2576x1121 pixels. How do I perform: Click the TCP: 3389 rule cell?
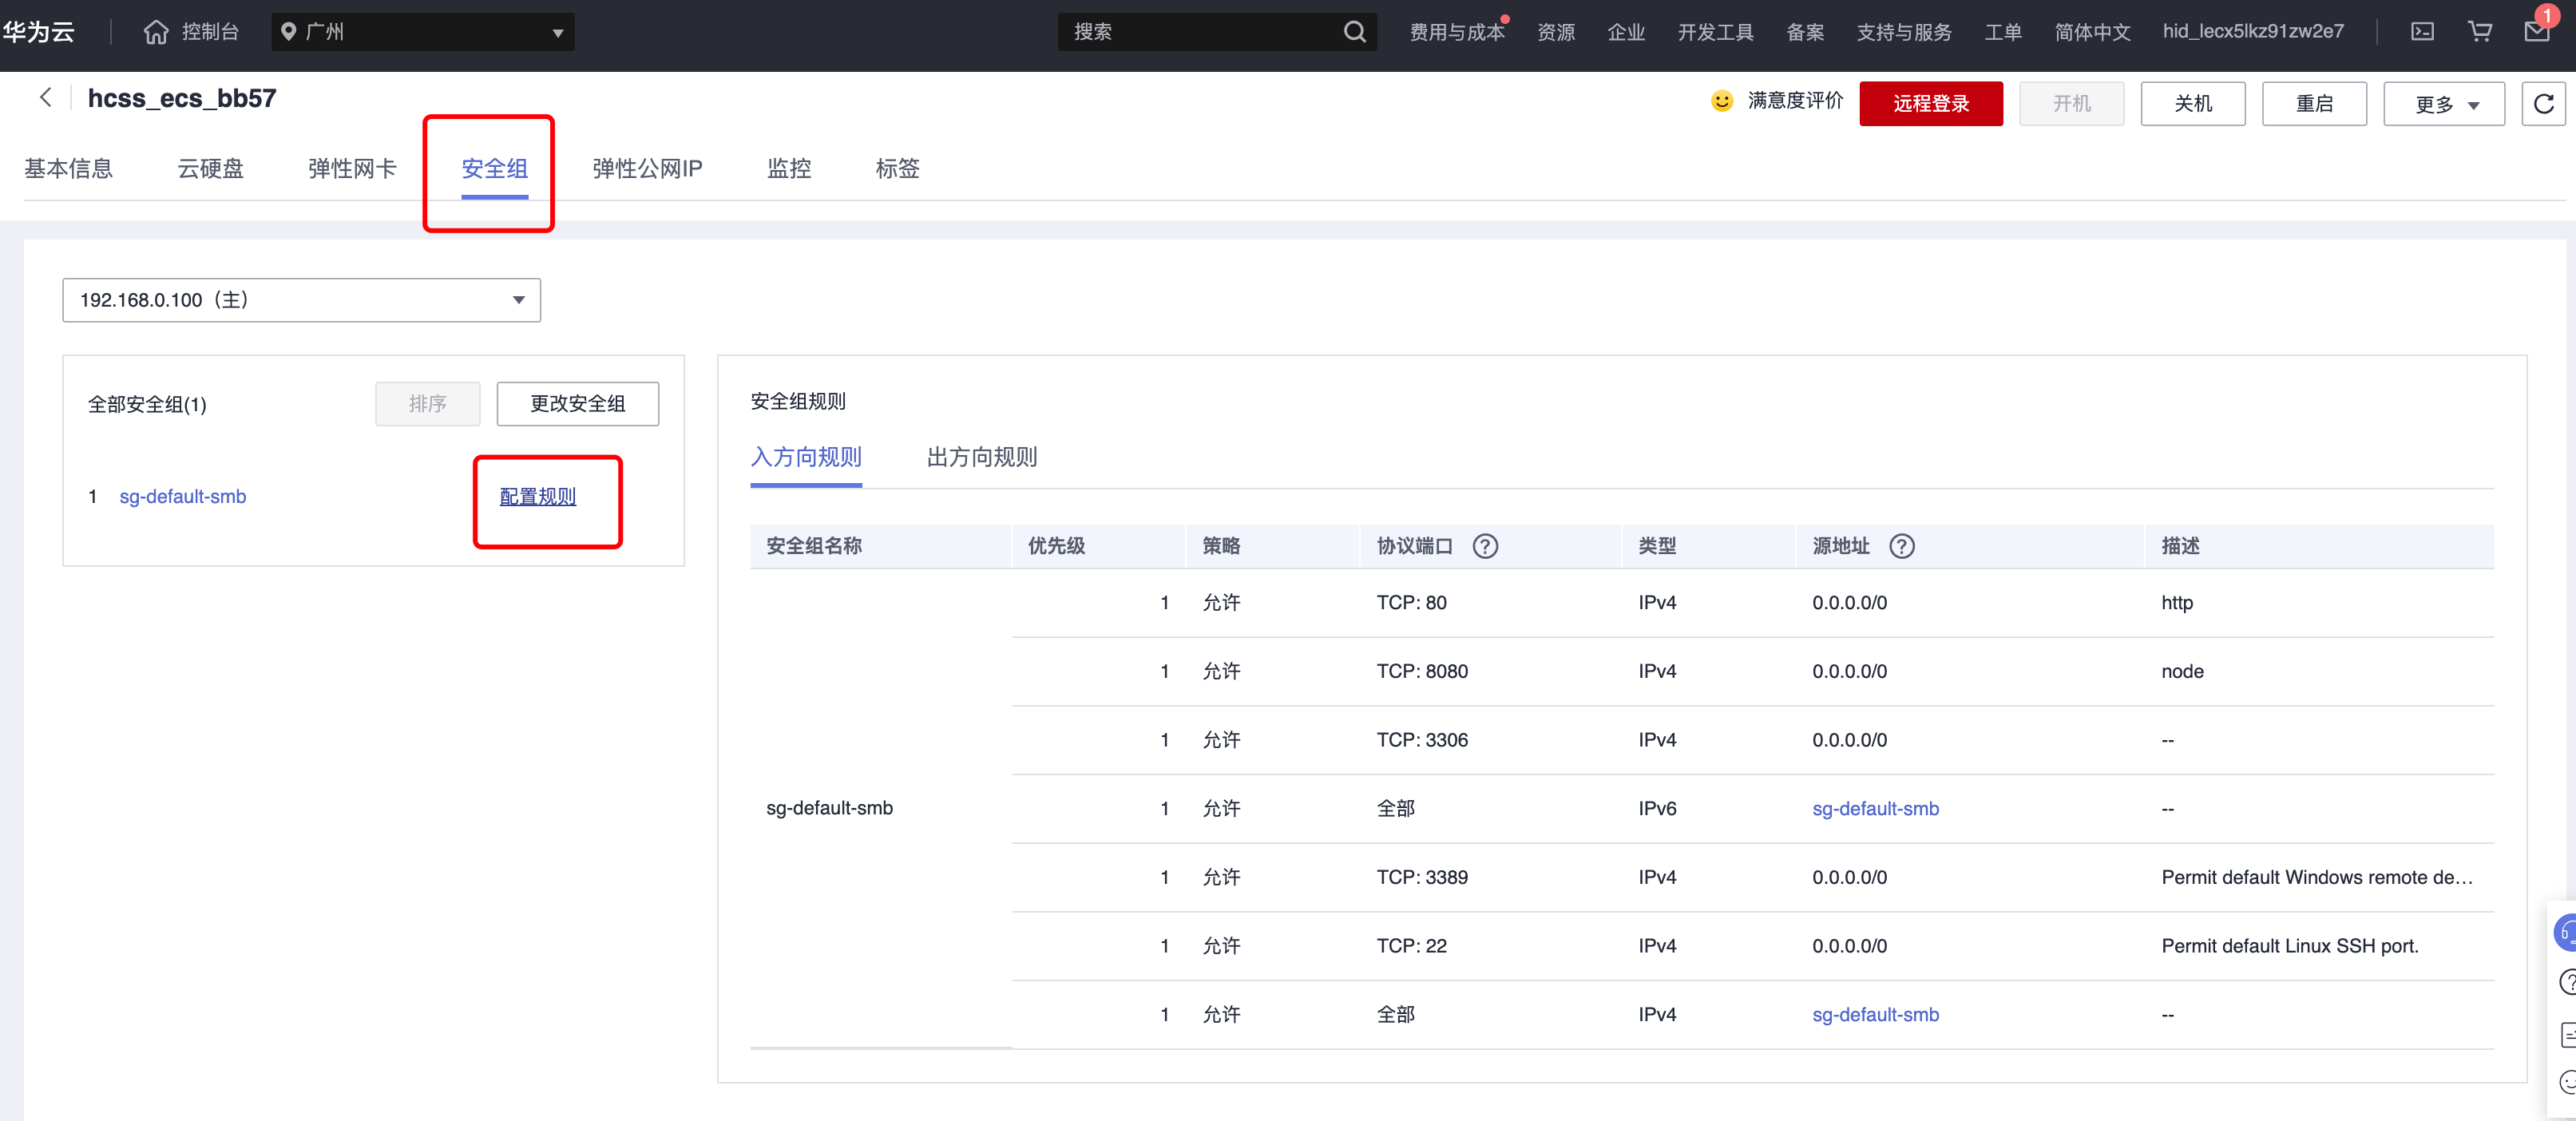1422,878
